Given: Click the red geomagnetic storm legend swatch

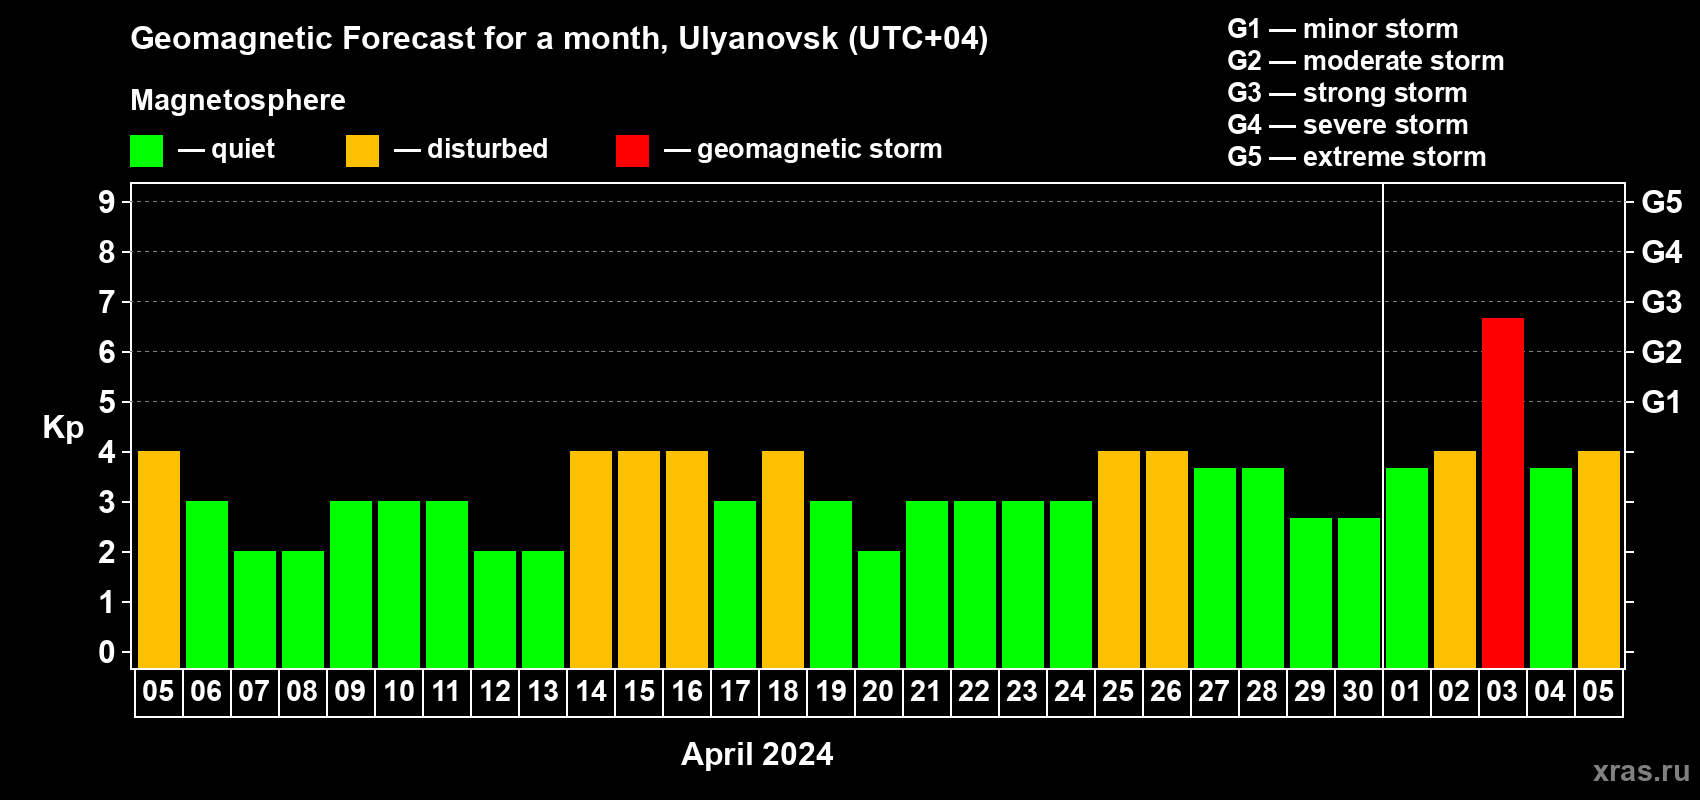Looking at the screenshot, I should point(633,151).
